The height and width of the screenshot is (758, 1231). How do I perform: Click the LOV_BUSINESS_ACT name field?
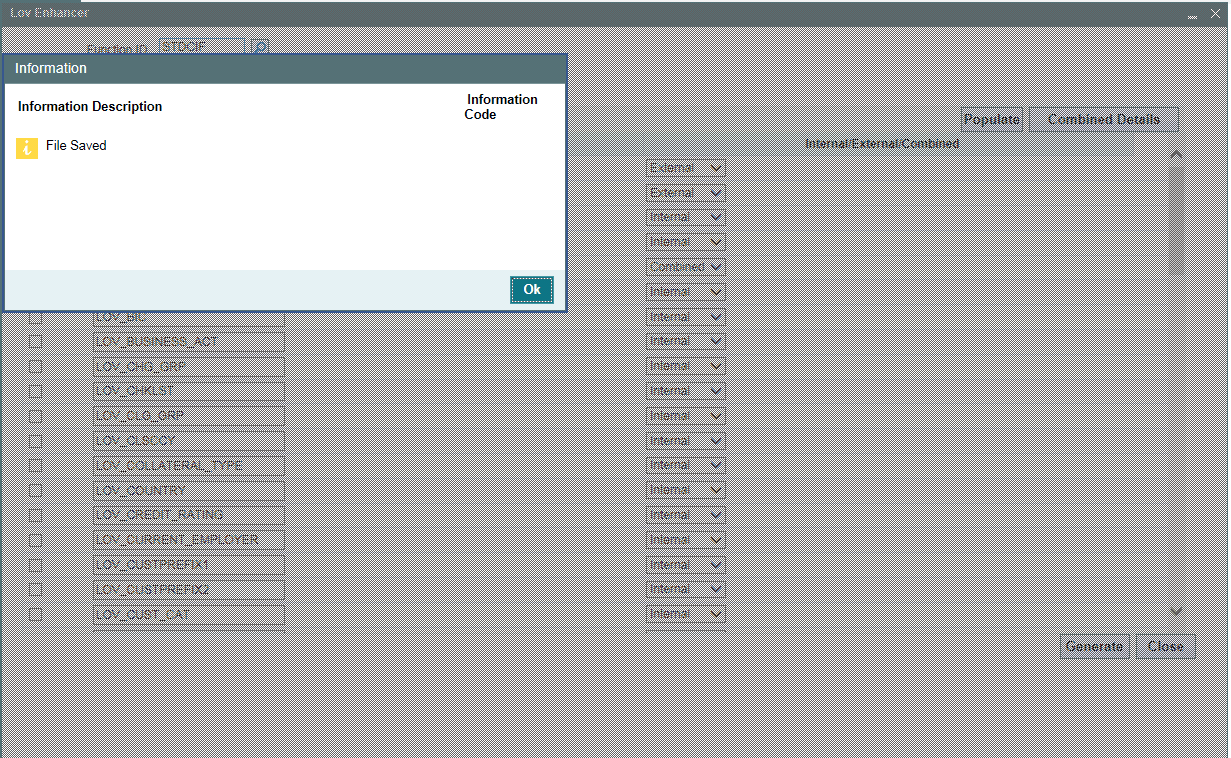[189, 341]
